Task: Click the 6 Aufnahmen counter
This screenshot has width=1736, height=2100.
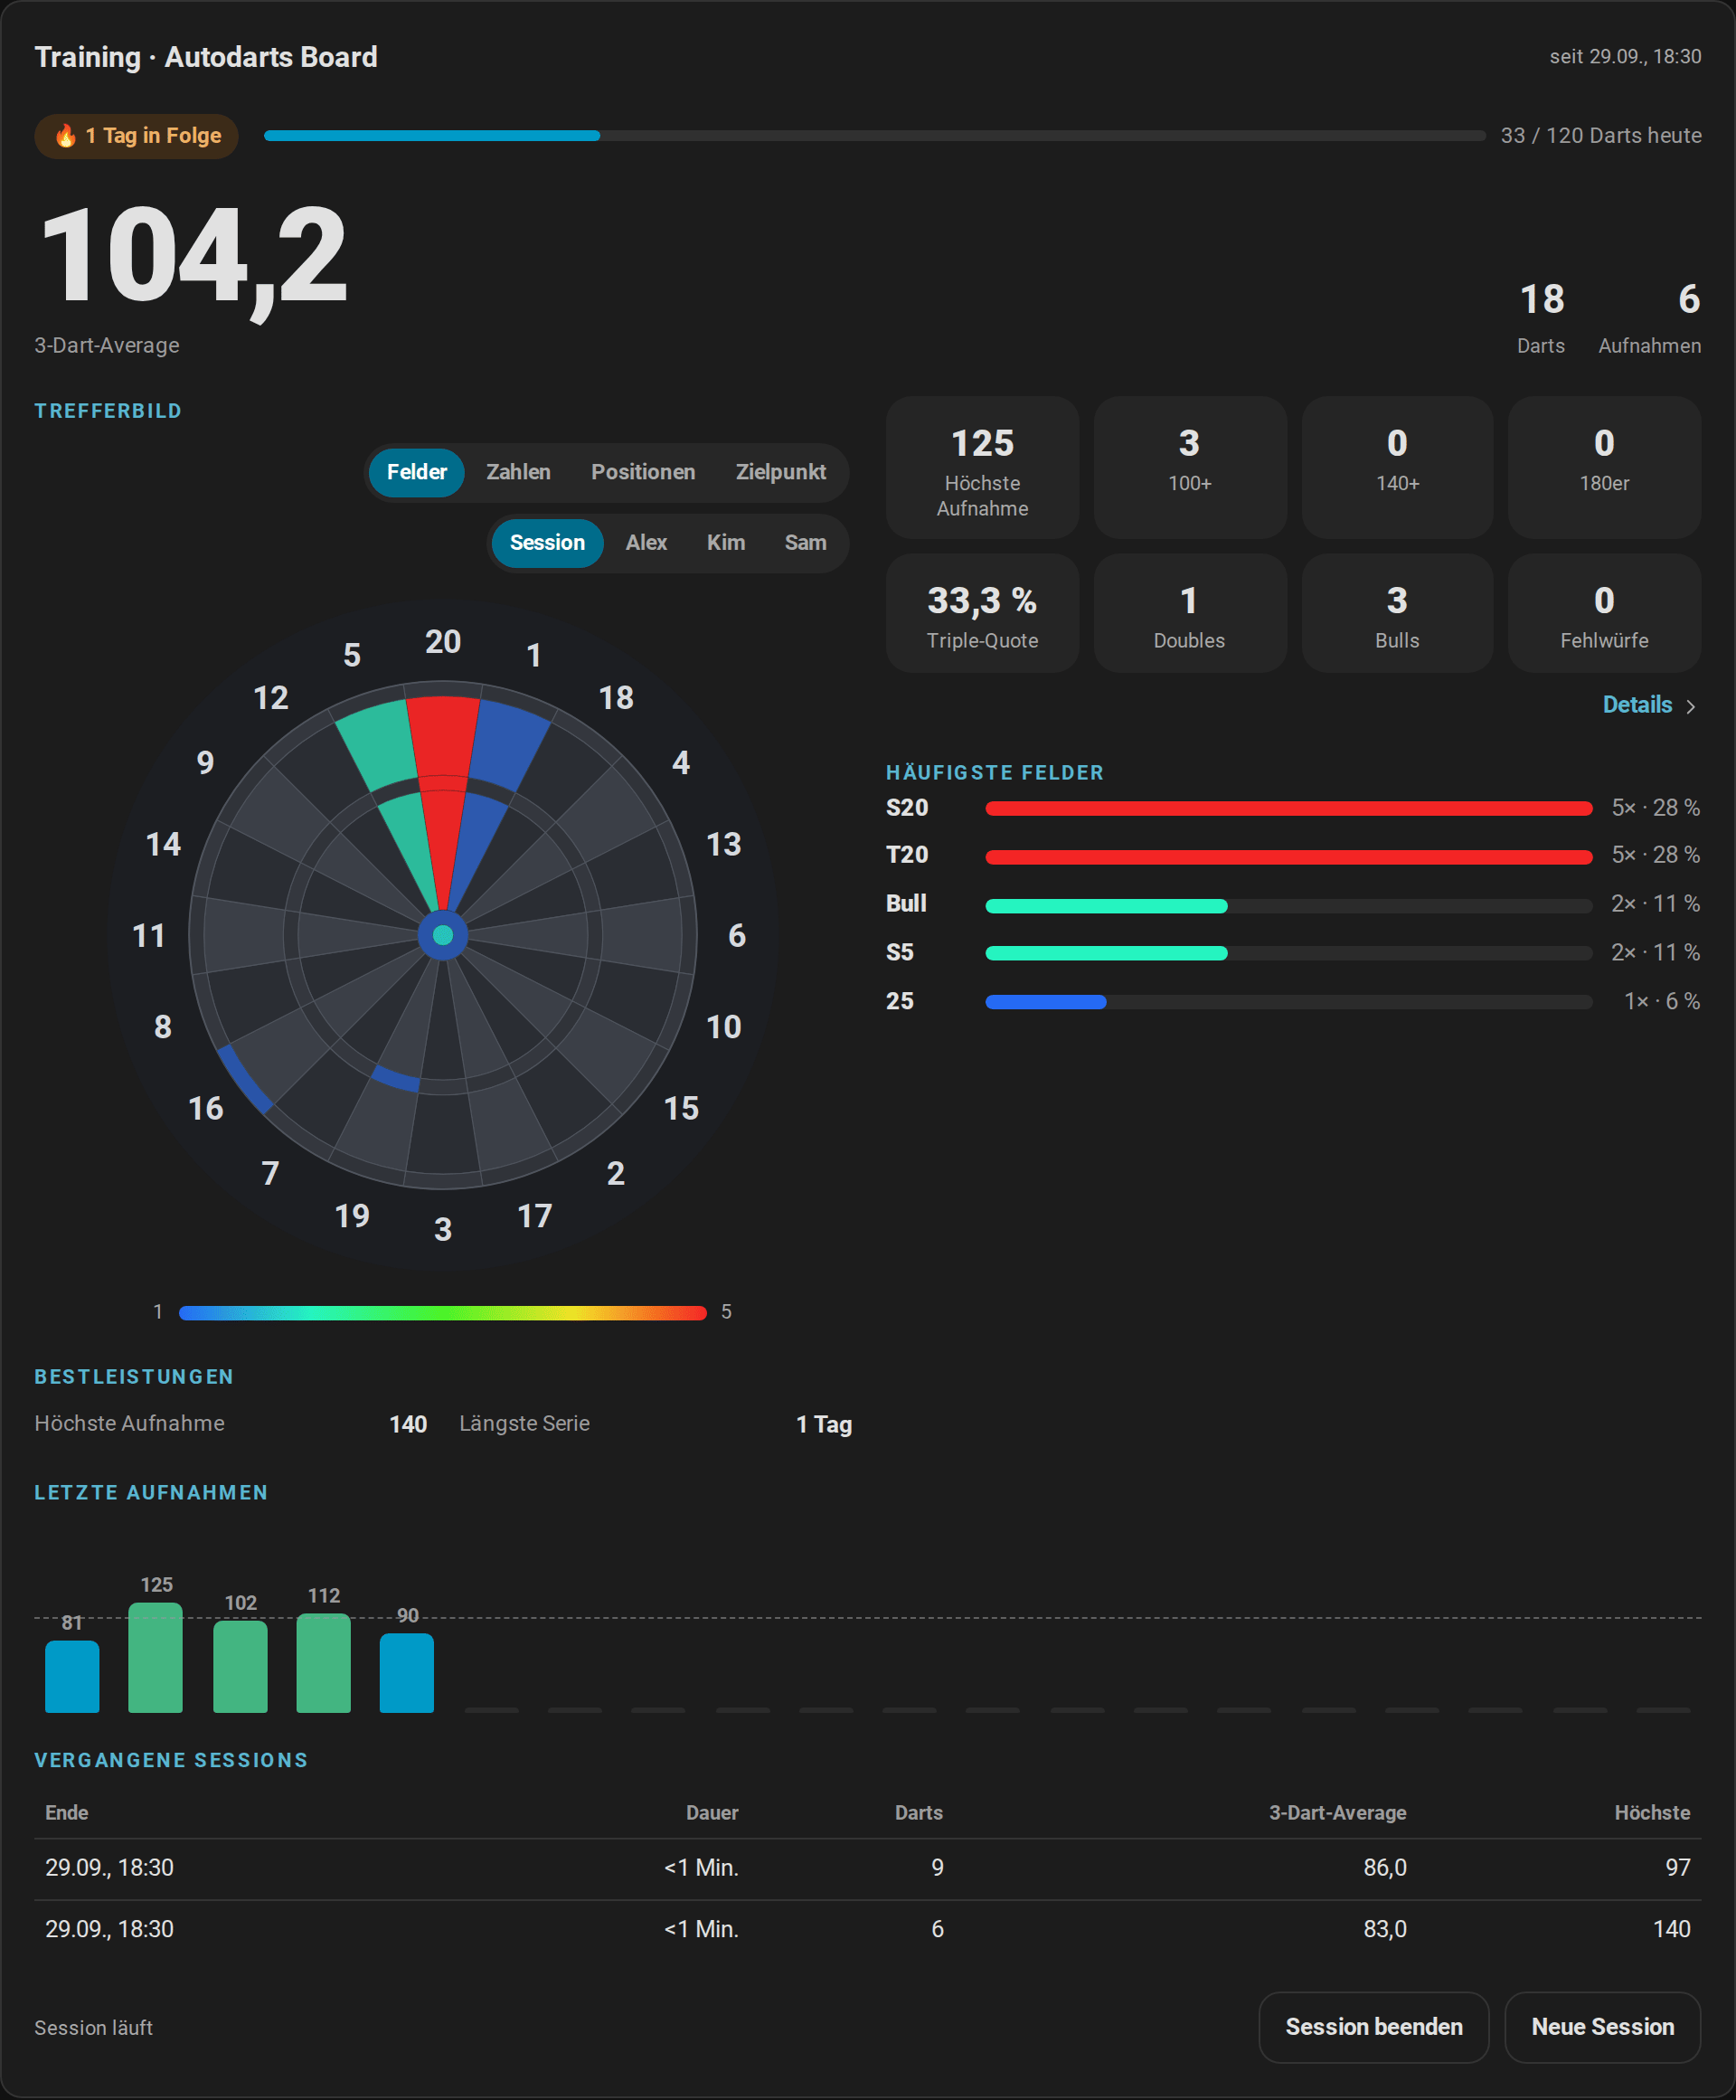Action: 1650,318
